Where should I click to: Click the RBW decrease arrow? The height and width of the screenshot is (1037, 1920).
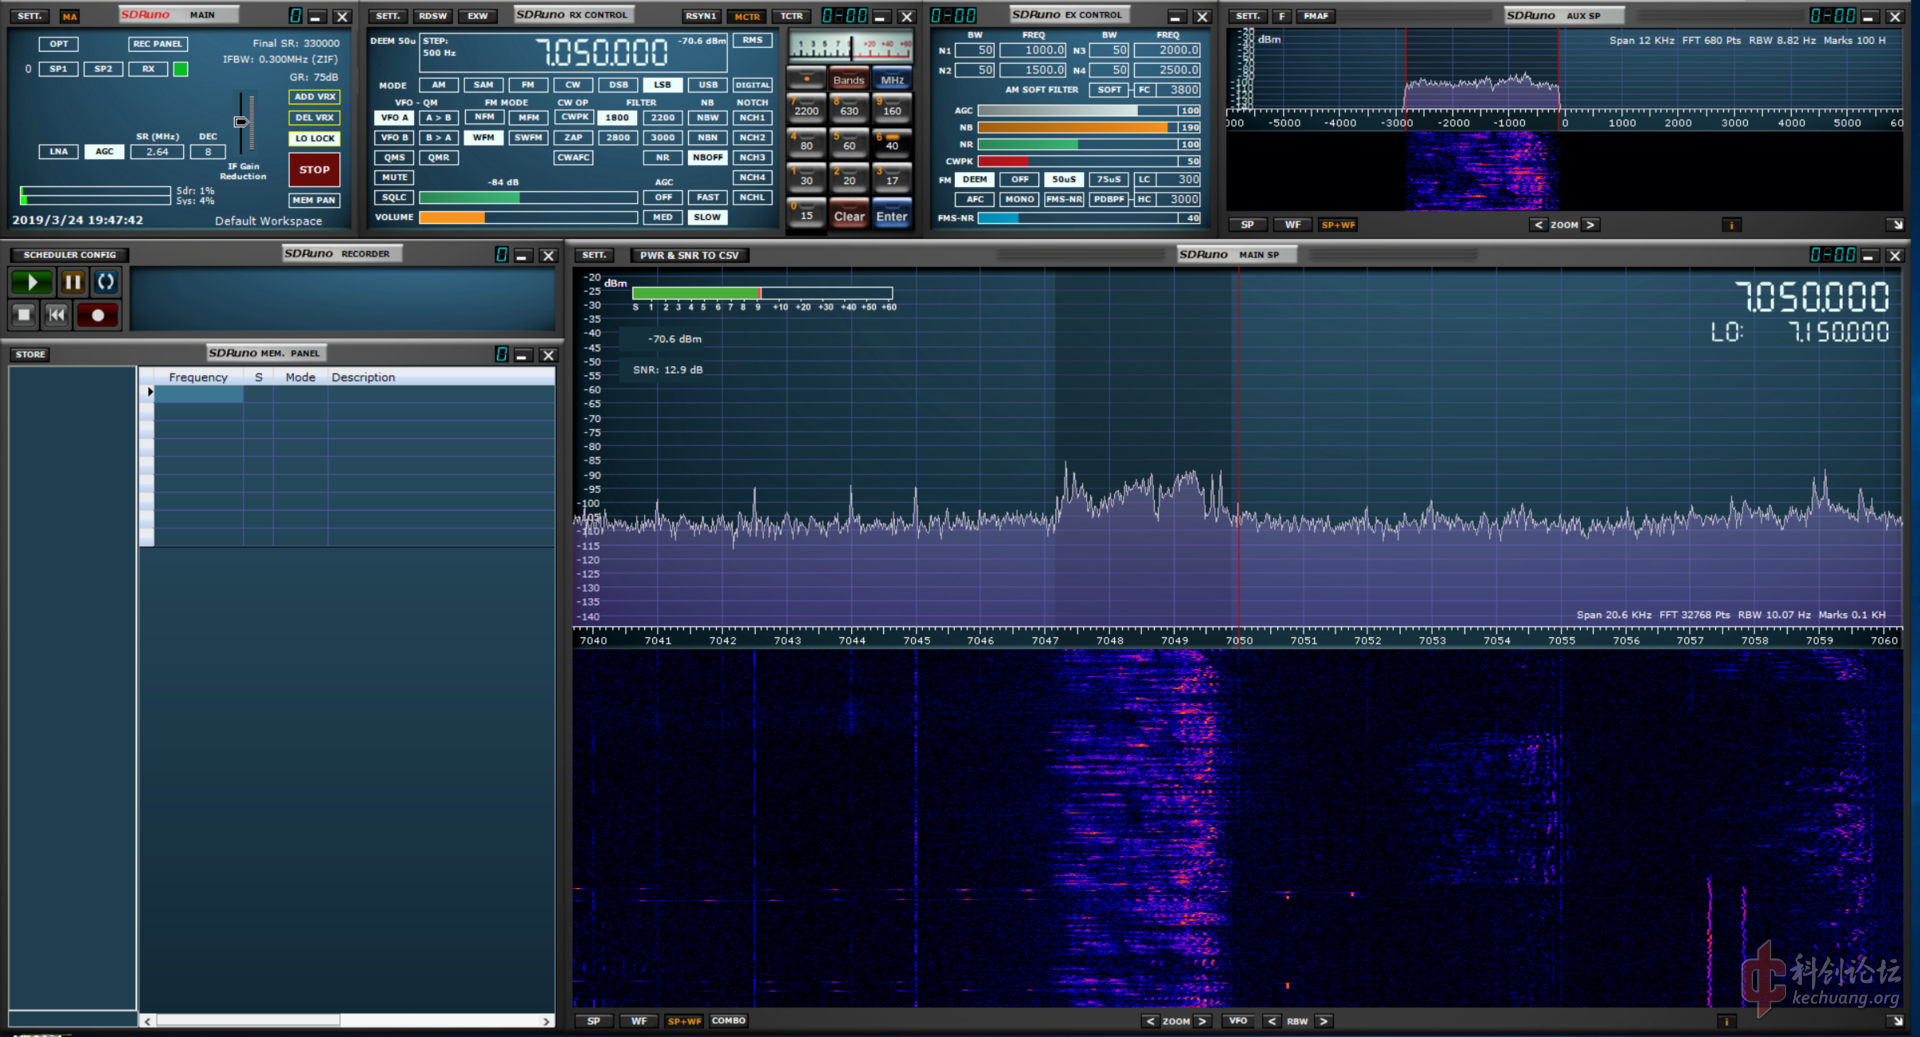click(1272, 1021)
